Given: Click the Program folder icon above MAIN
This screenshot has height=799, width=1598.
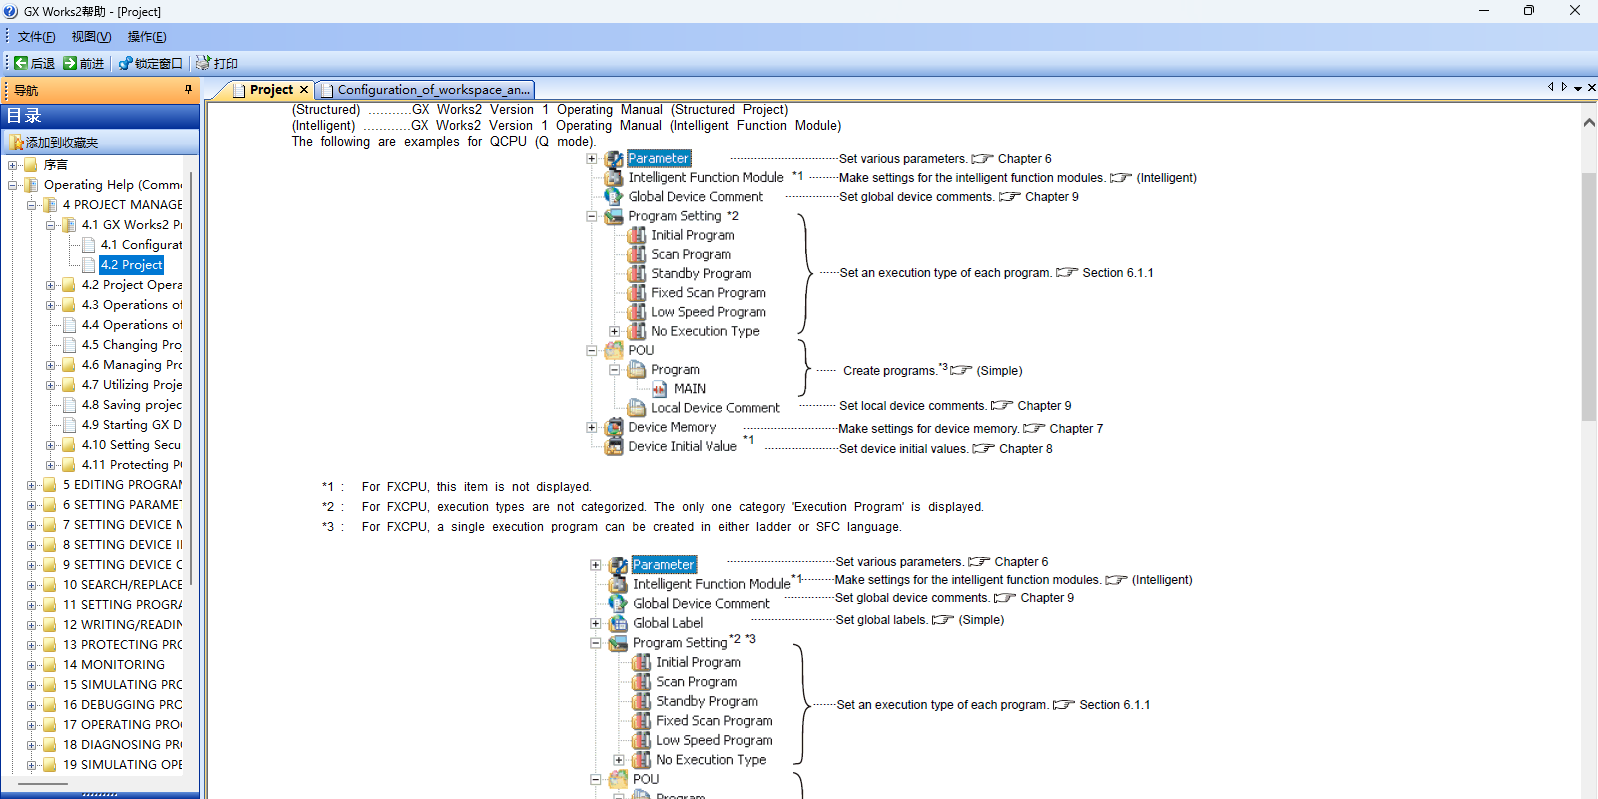Looking at the screenshot, I should pyautogui.click(x=636, y=370).
